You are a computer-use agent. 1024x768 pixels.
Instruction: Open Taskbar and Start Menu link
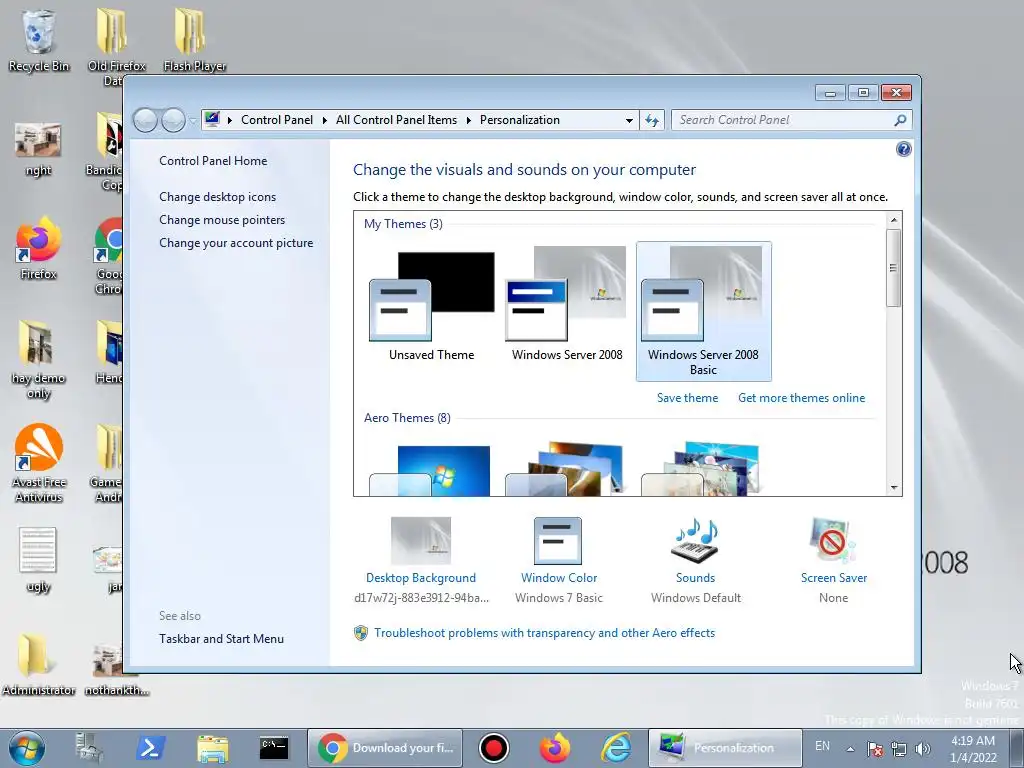click(x=221, y=639)
